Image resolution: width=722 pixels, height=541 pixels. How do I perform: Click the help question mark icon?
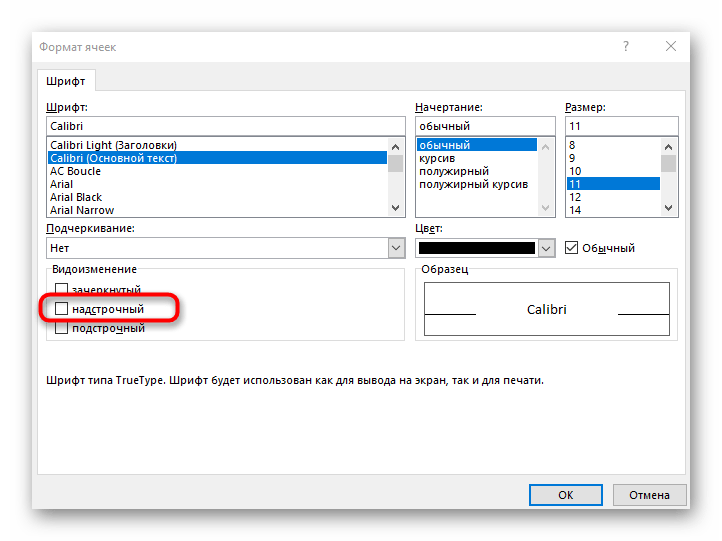pos(626,46)
